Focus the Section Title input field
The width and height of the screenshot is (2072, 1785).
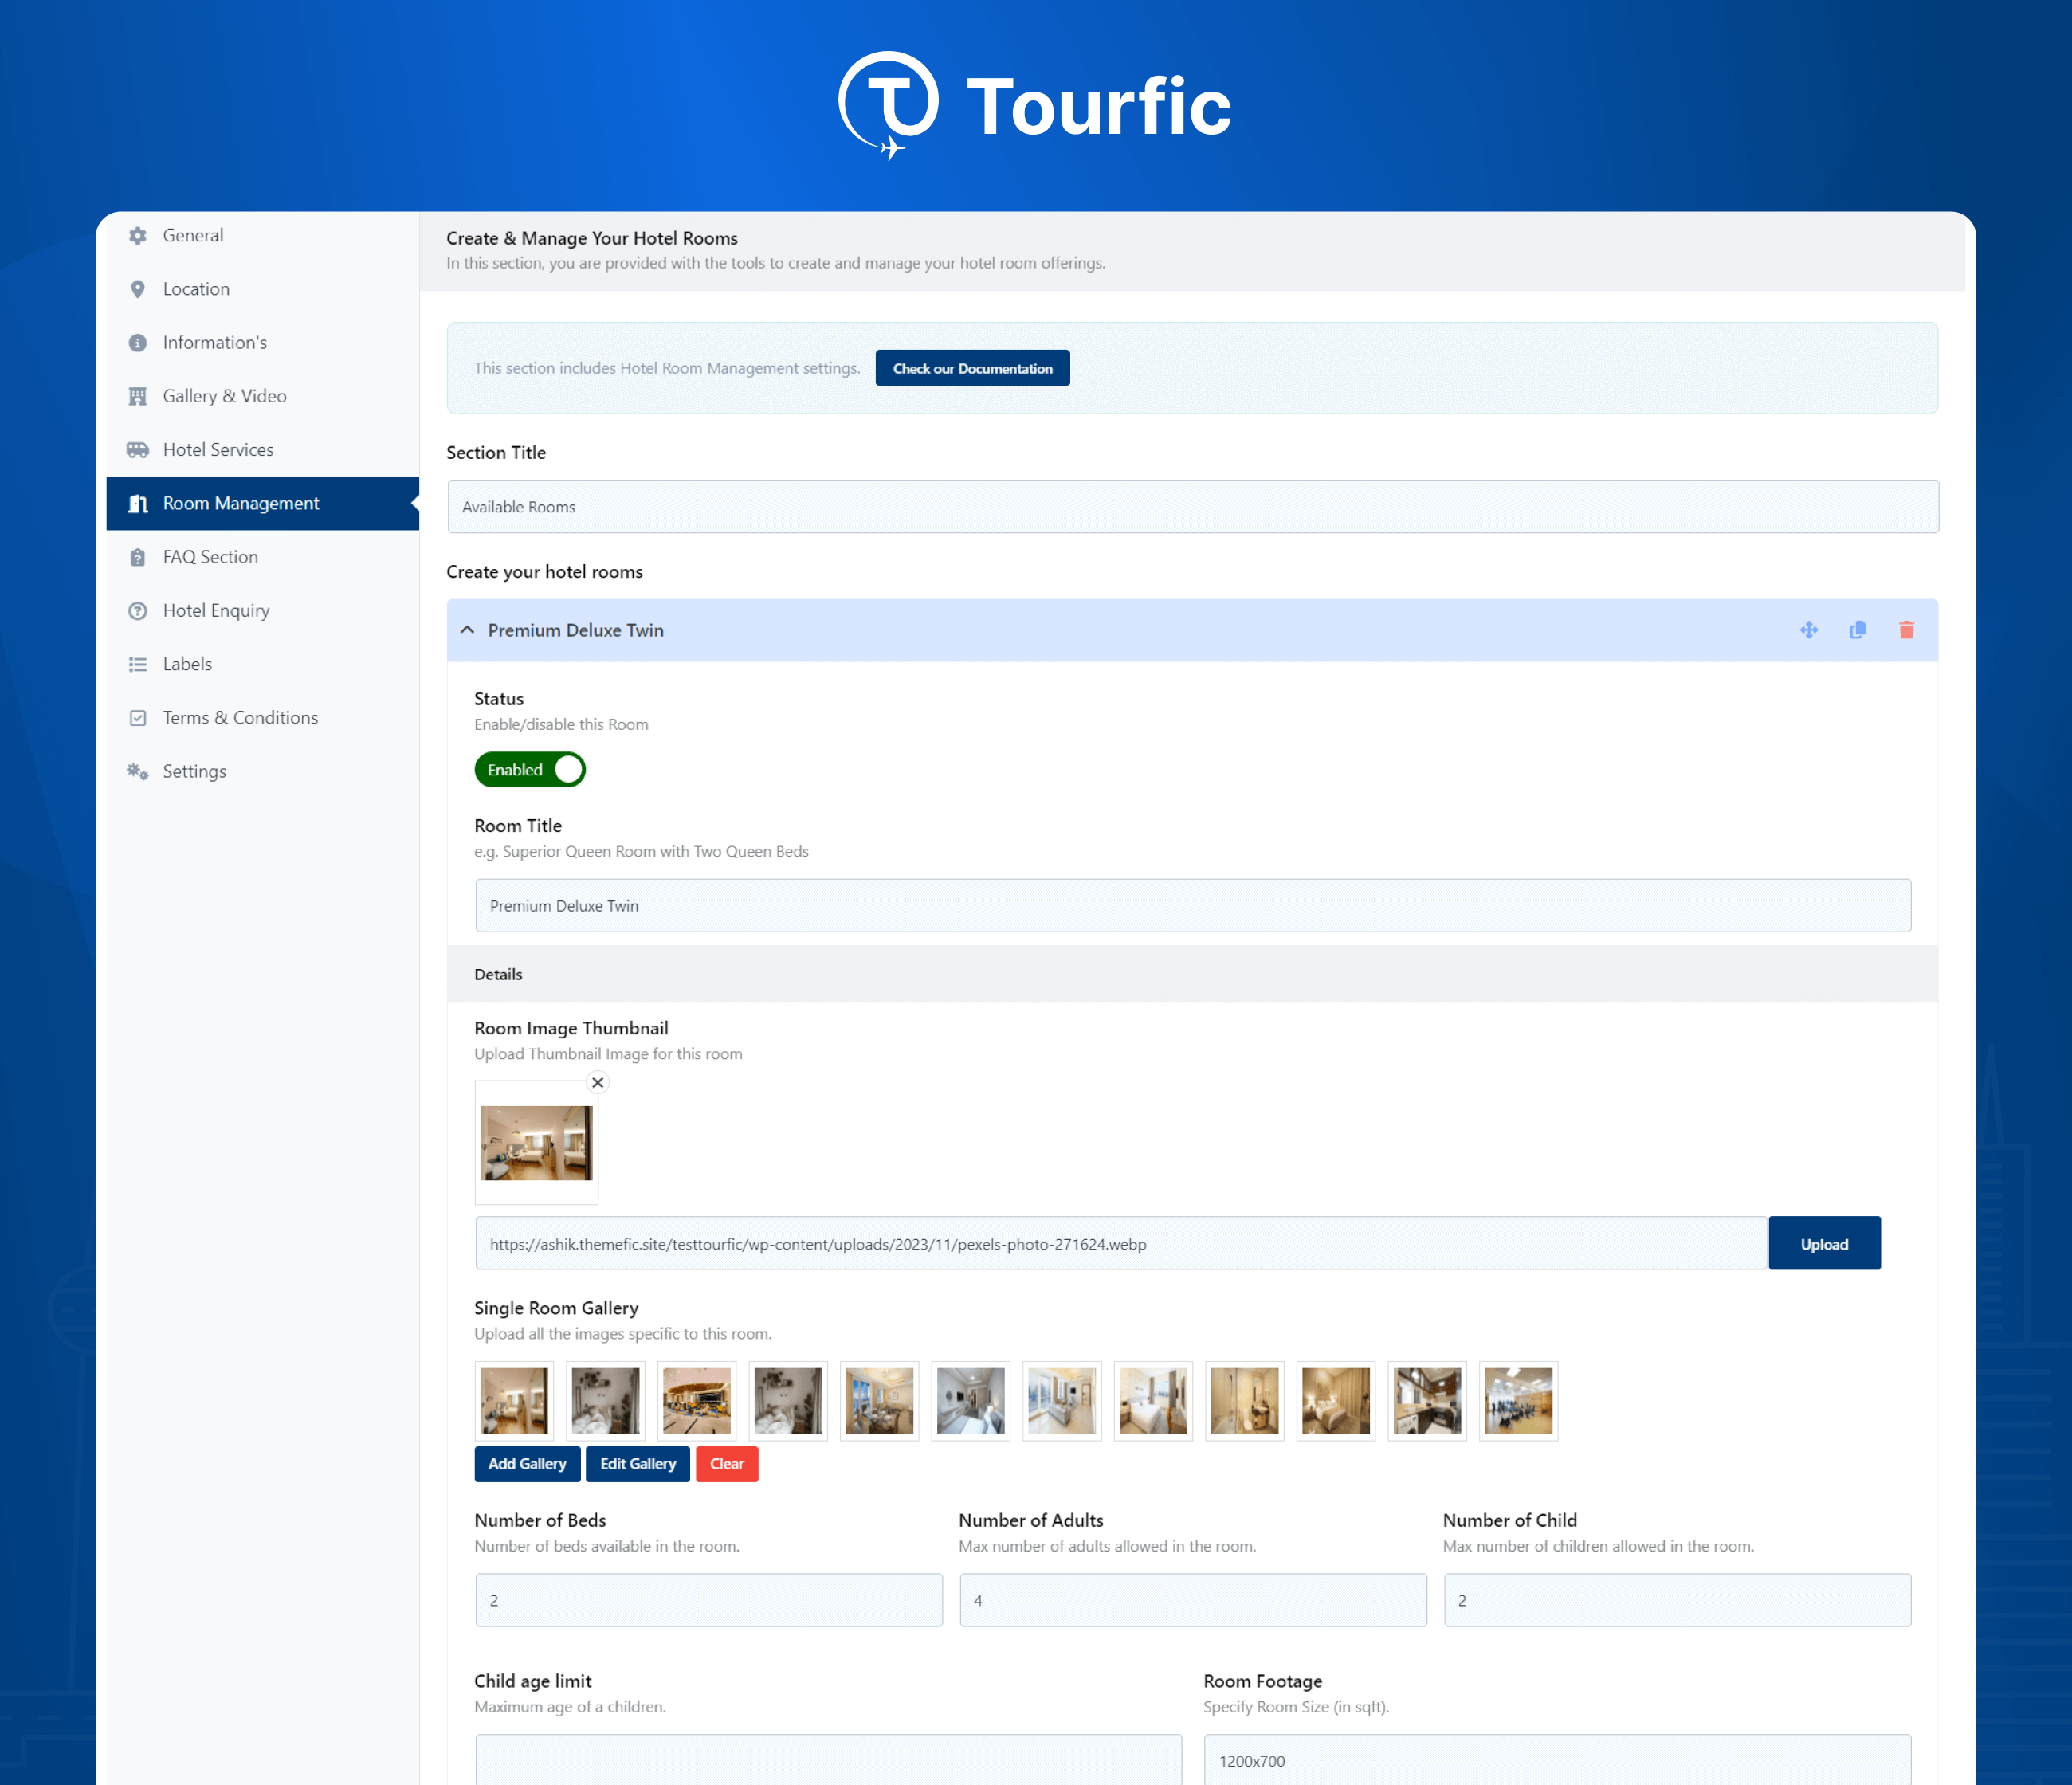(x=1193, y=507)
